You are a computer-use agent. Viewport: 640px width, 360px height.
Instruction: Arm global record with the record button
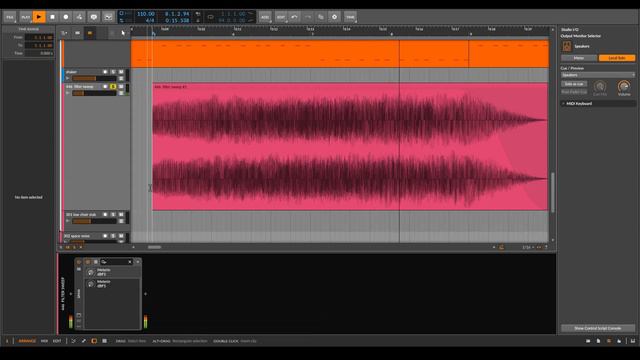[66, 17]
